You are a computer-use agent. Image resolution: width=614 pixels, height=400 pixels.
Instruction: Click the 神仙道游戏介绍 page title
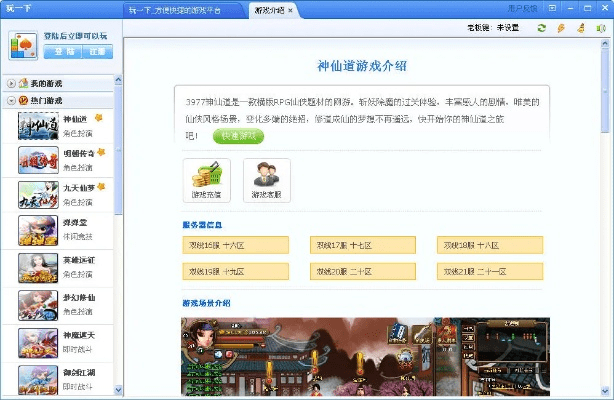point(362,66)
